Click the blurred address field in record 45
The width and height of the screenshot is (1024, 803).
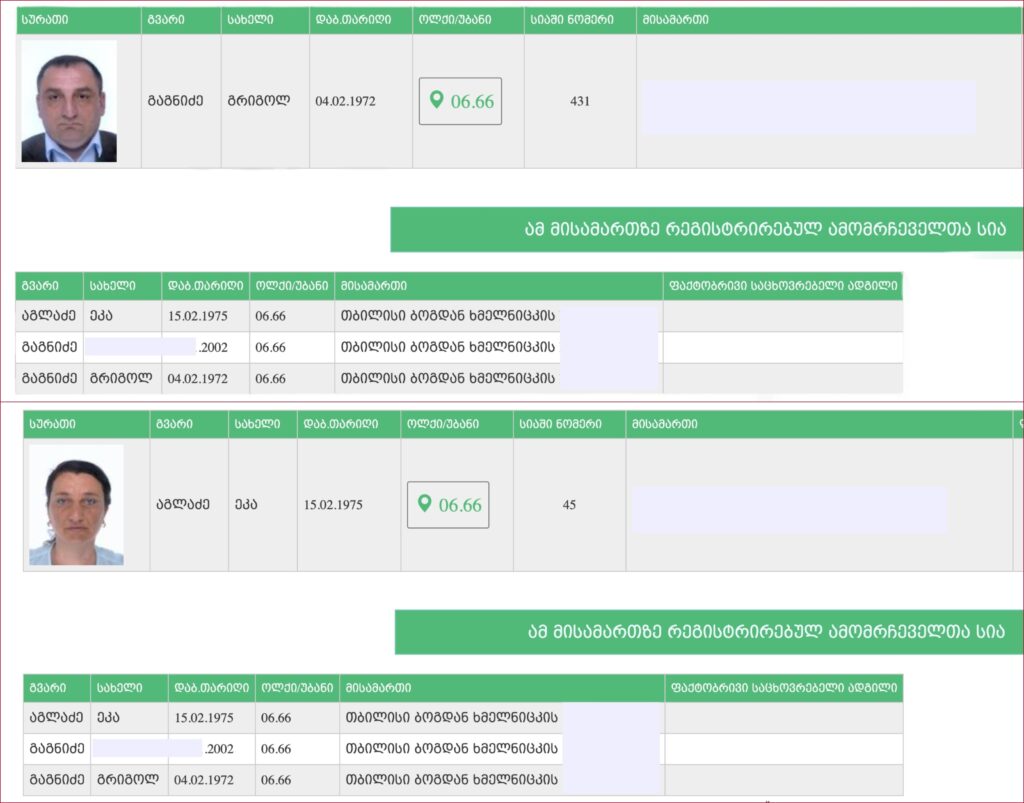[x=789, y=510]
